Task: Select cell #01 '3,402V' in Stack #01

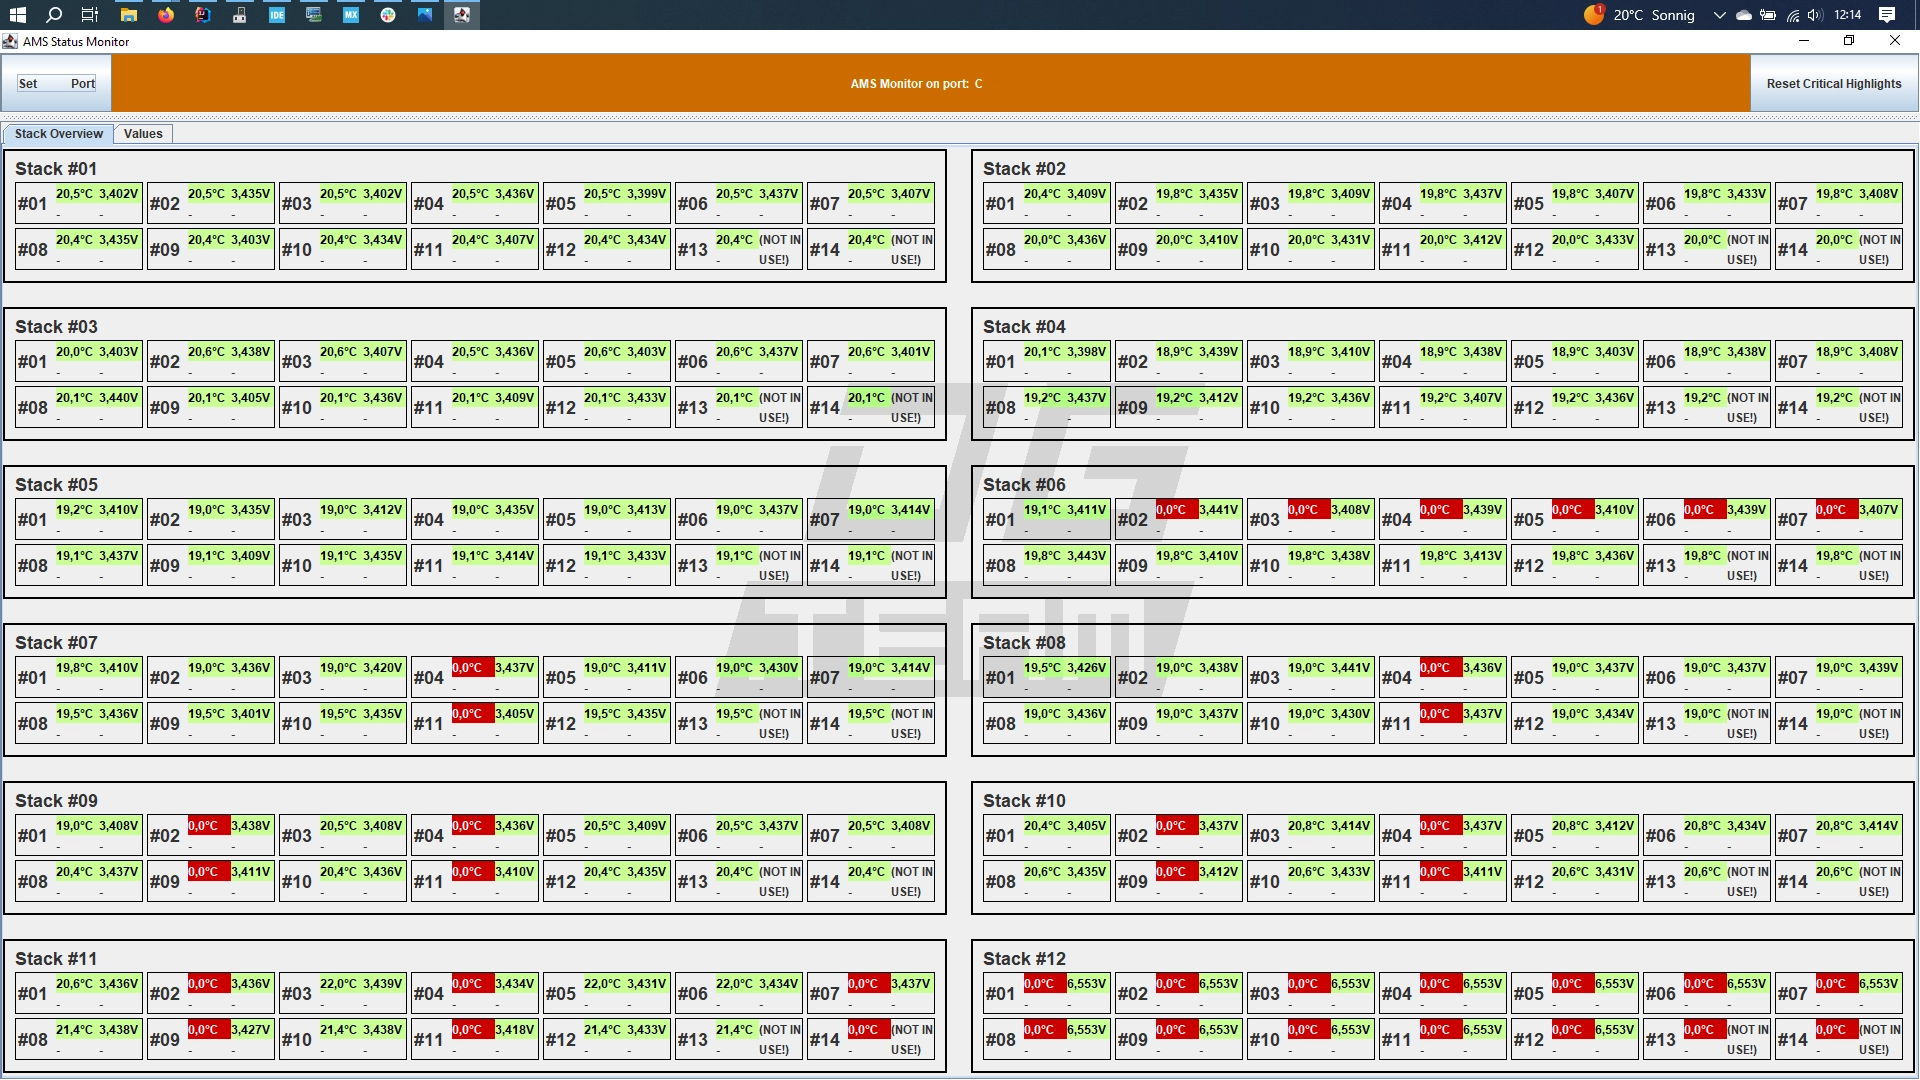Action: [79, 203]
